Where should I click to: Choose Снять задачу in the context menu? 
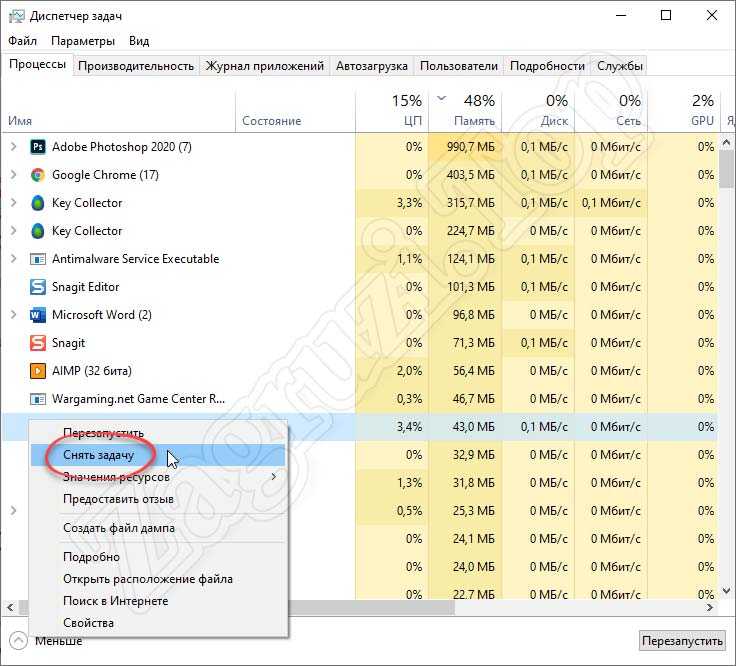click(x=158, y=455)
